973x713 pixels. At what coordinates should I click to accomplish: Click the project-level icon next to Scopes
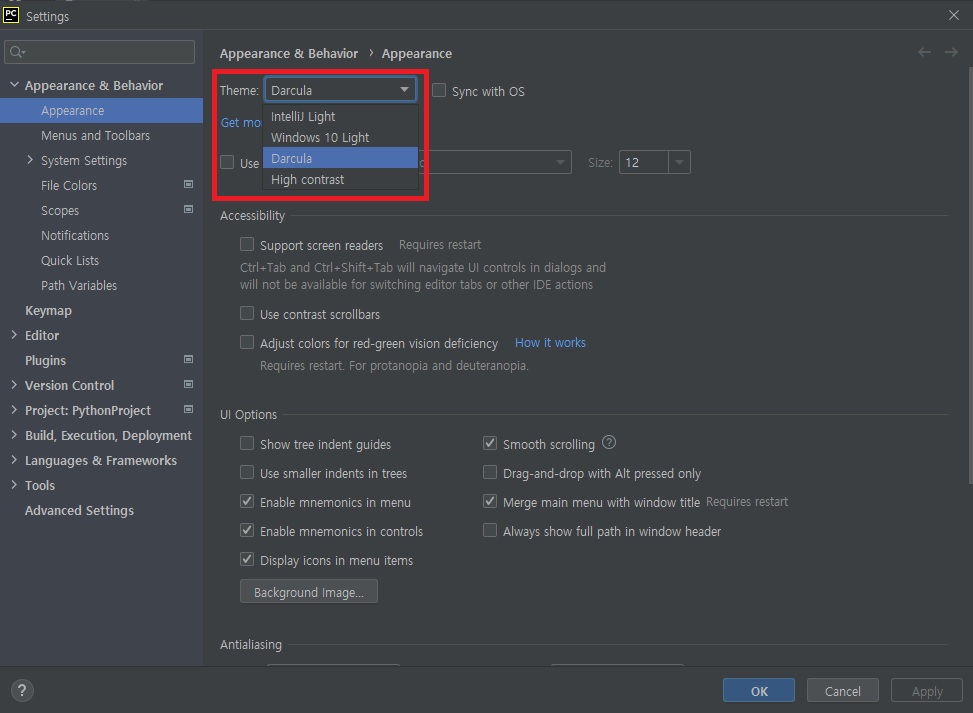tap(188, 209)
